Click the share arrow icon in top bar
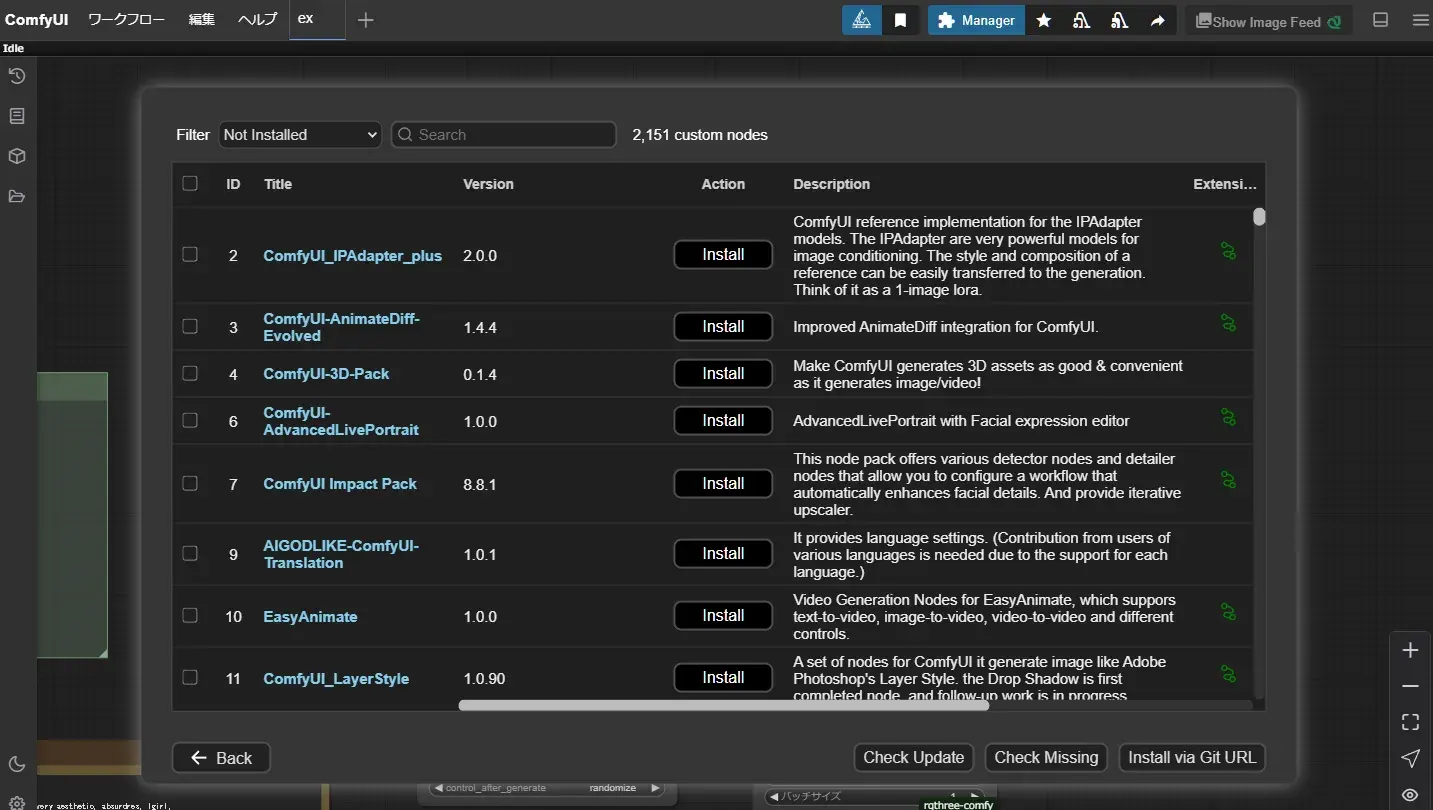The image size is (1433, 810). point(1157,20)
